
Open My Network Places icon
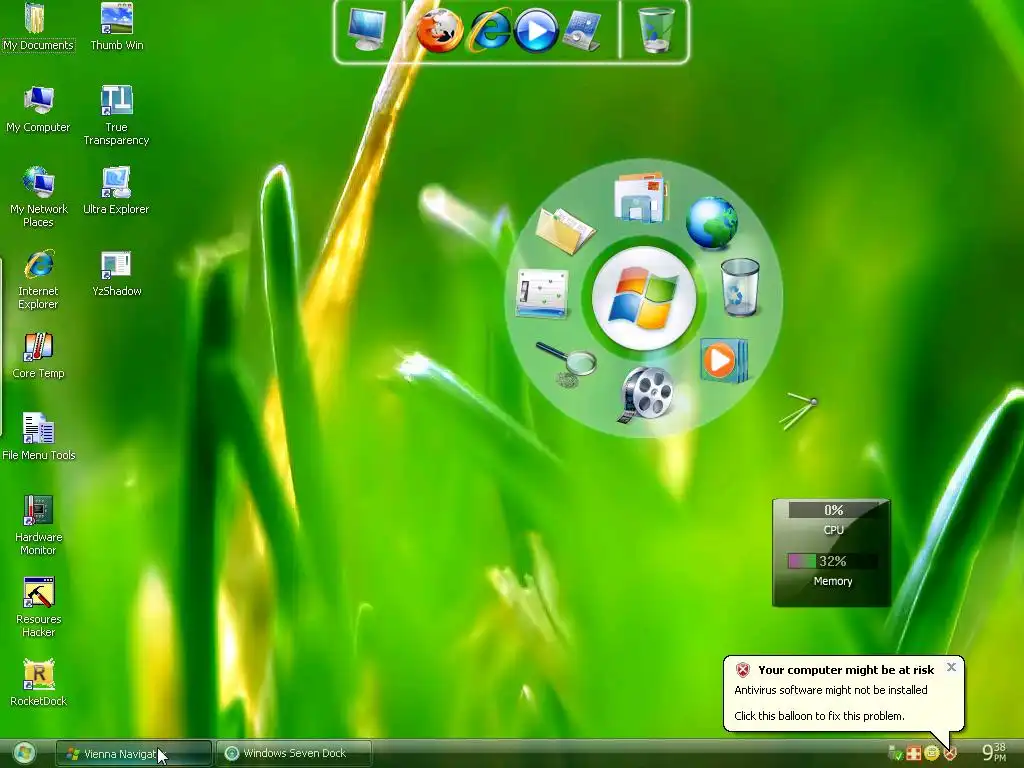click(38, 197)
